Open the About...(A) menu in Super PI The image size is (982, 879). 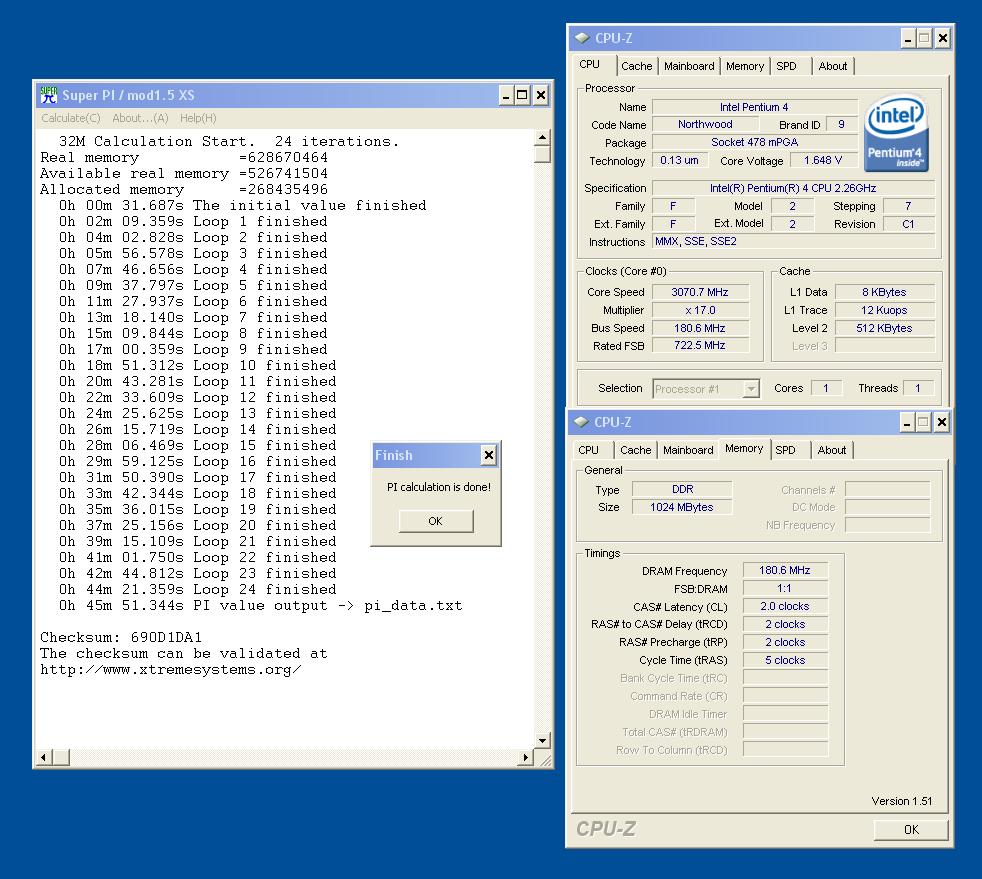tap(140, 118)
